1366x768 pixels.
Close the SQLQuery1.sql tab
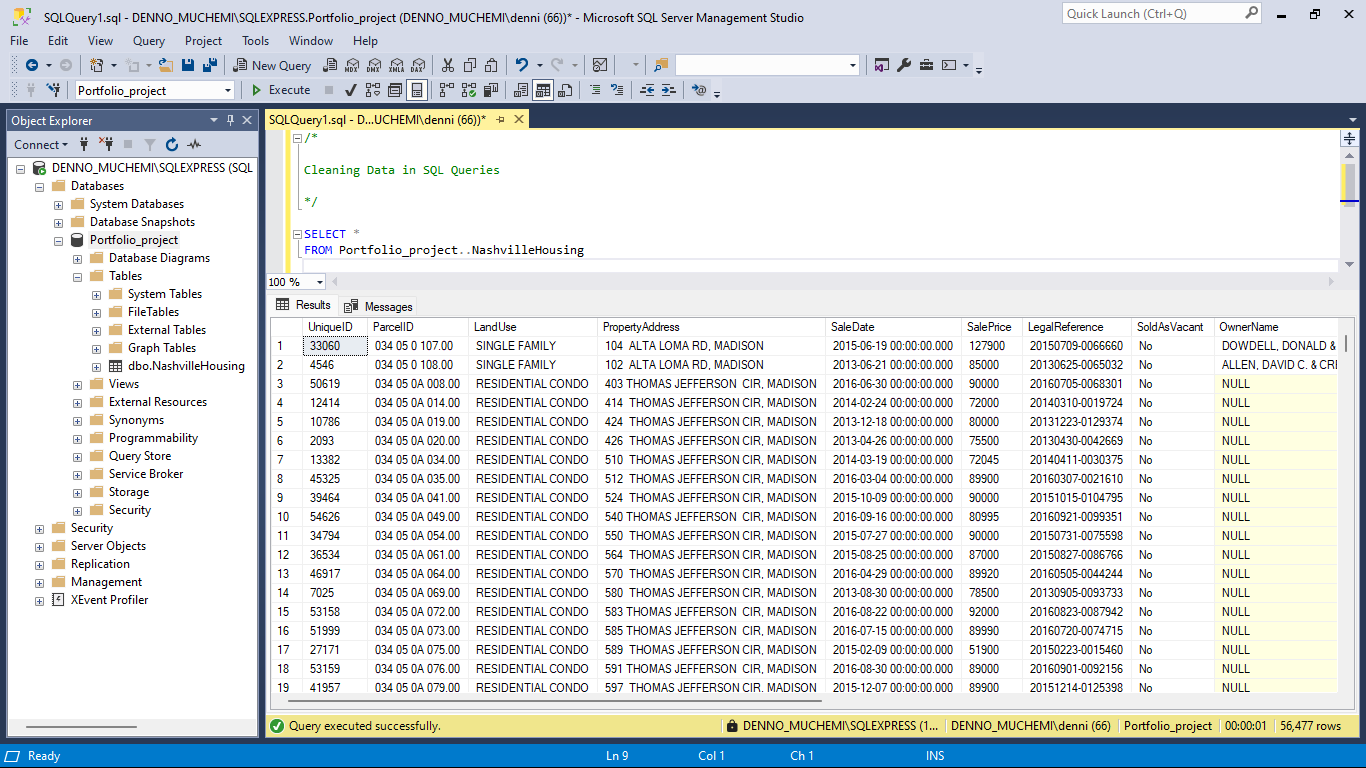pyautogui.click(x=519, y=119)
